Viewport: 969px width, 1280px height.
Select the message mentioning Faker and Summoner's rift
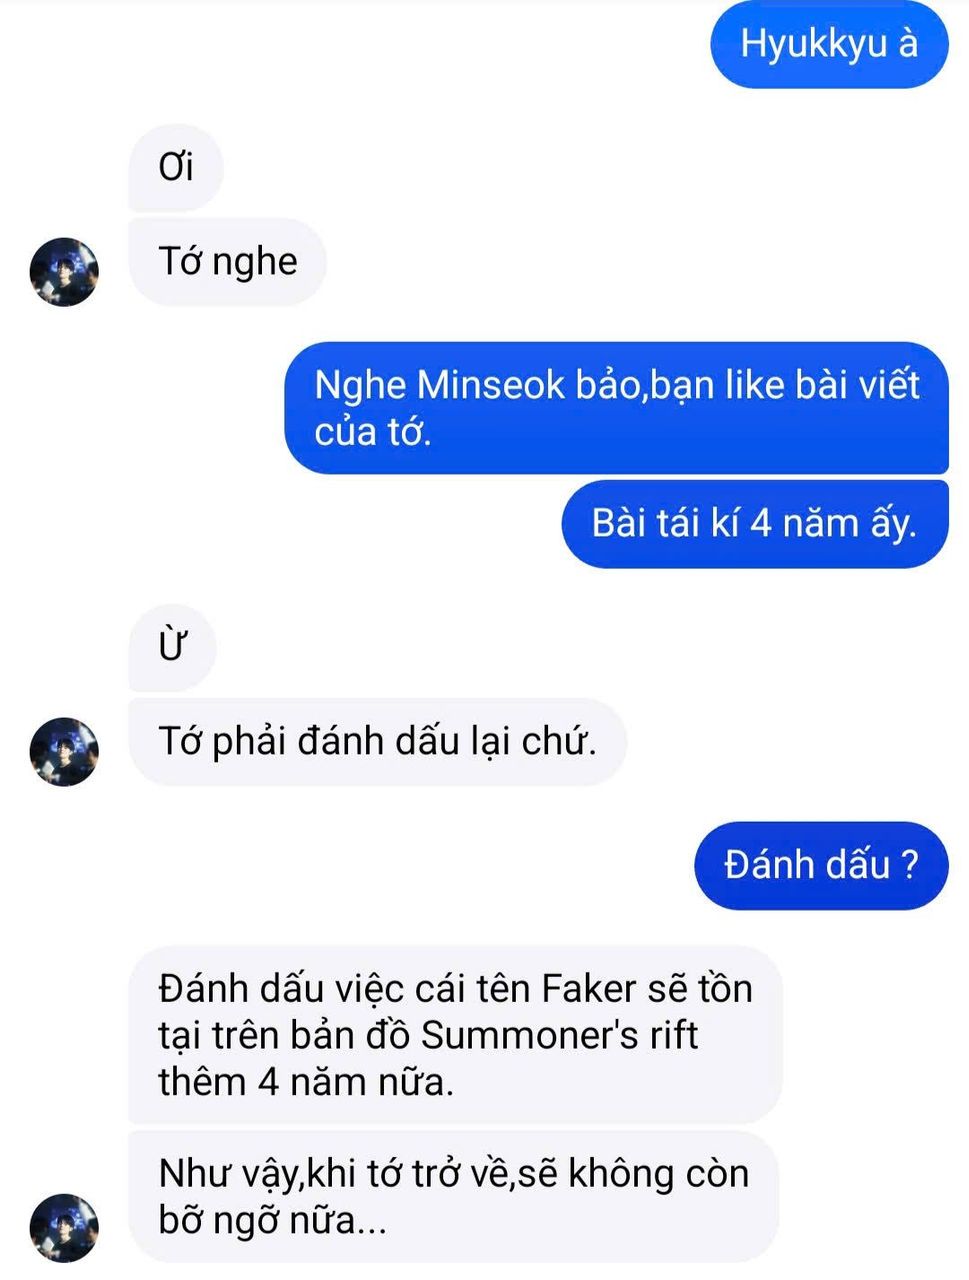tap(455, 1035)
